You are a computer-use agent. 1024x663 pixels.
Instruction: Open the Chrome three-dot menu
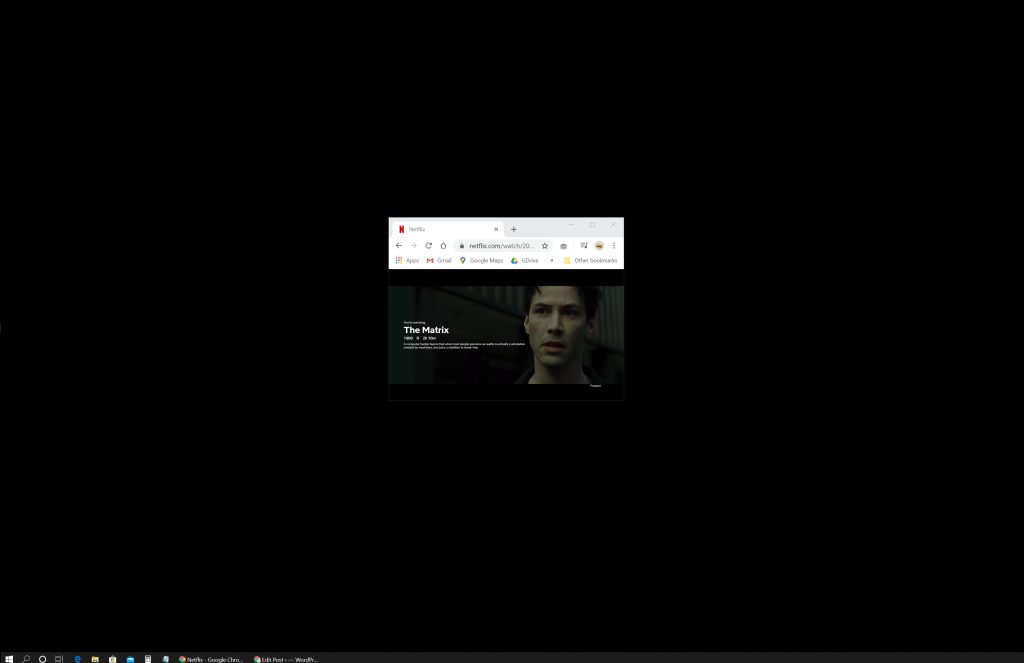tap(614, 245)
